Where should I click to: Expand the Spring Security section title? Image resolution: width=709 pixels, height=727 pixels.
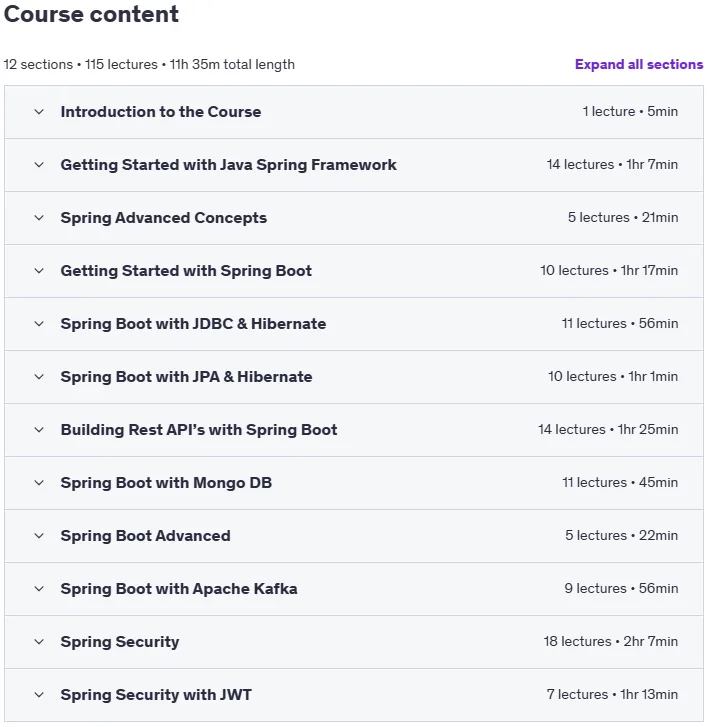(120, 642)
